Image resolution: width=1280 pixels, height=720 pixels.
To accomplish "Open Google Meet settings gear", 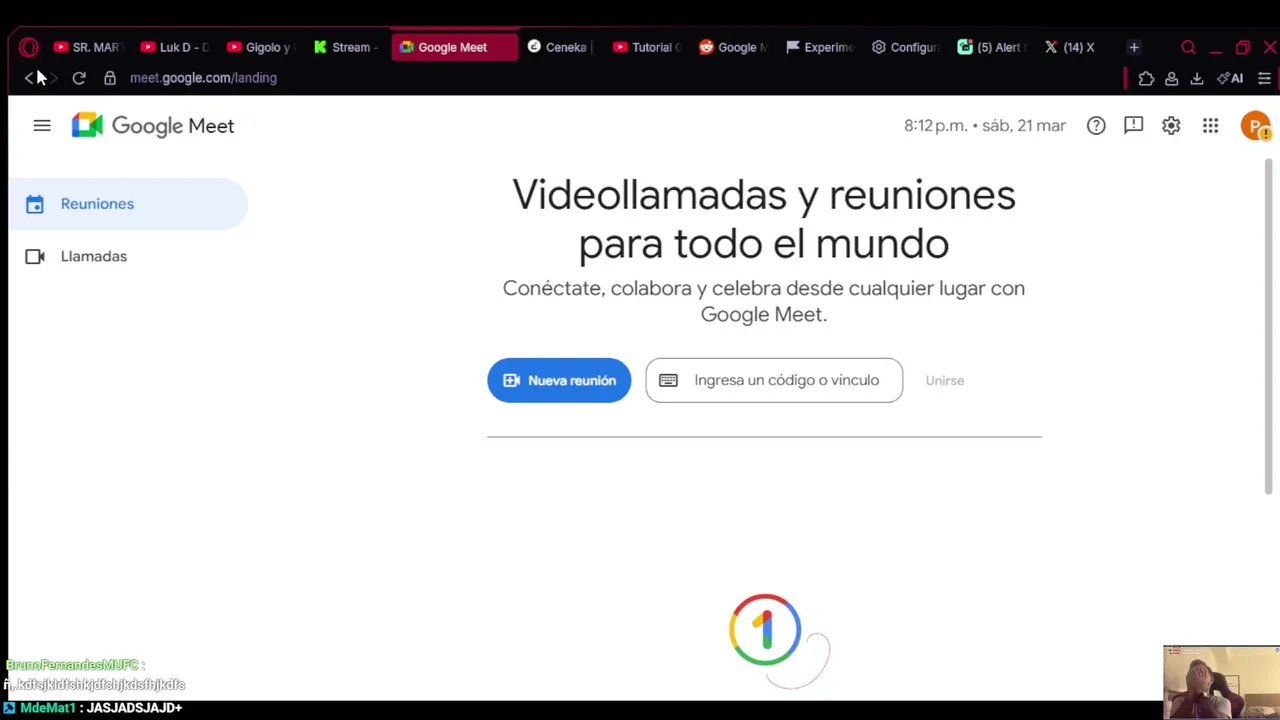I will (x=1171, y=126).
